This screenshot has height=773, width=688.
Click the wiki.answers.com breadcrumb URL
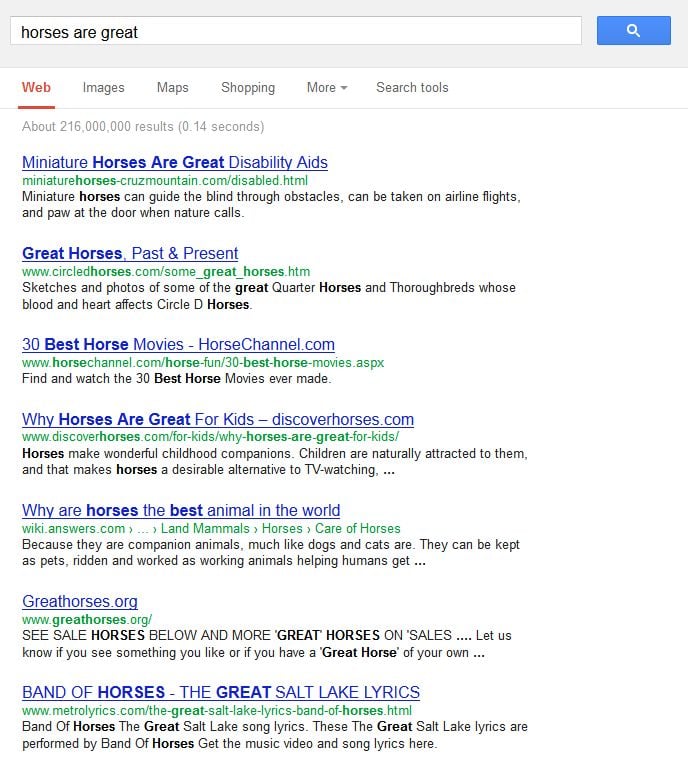73,529
